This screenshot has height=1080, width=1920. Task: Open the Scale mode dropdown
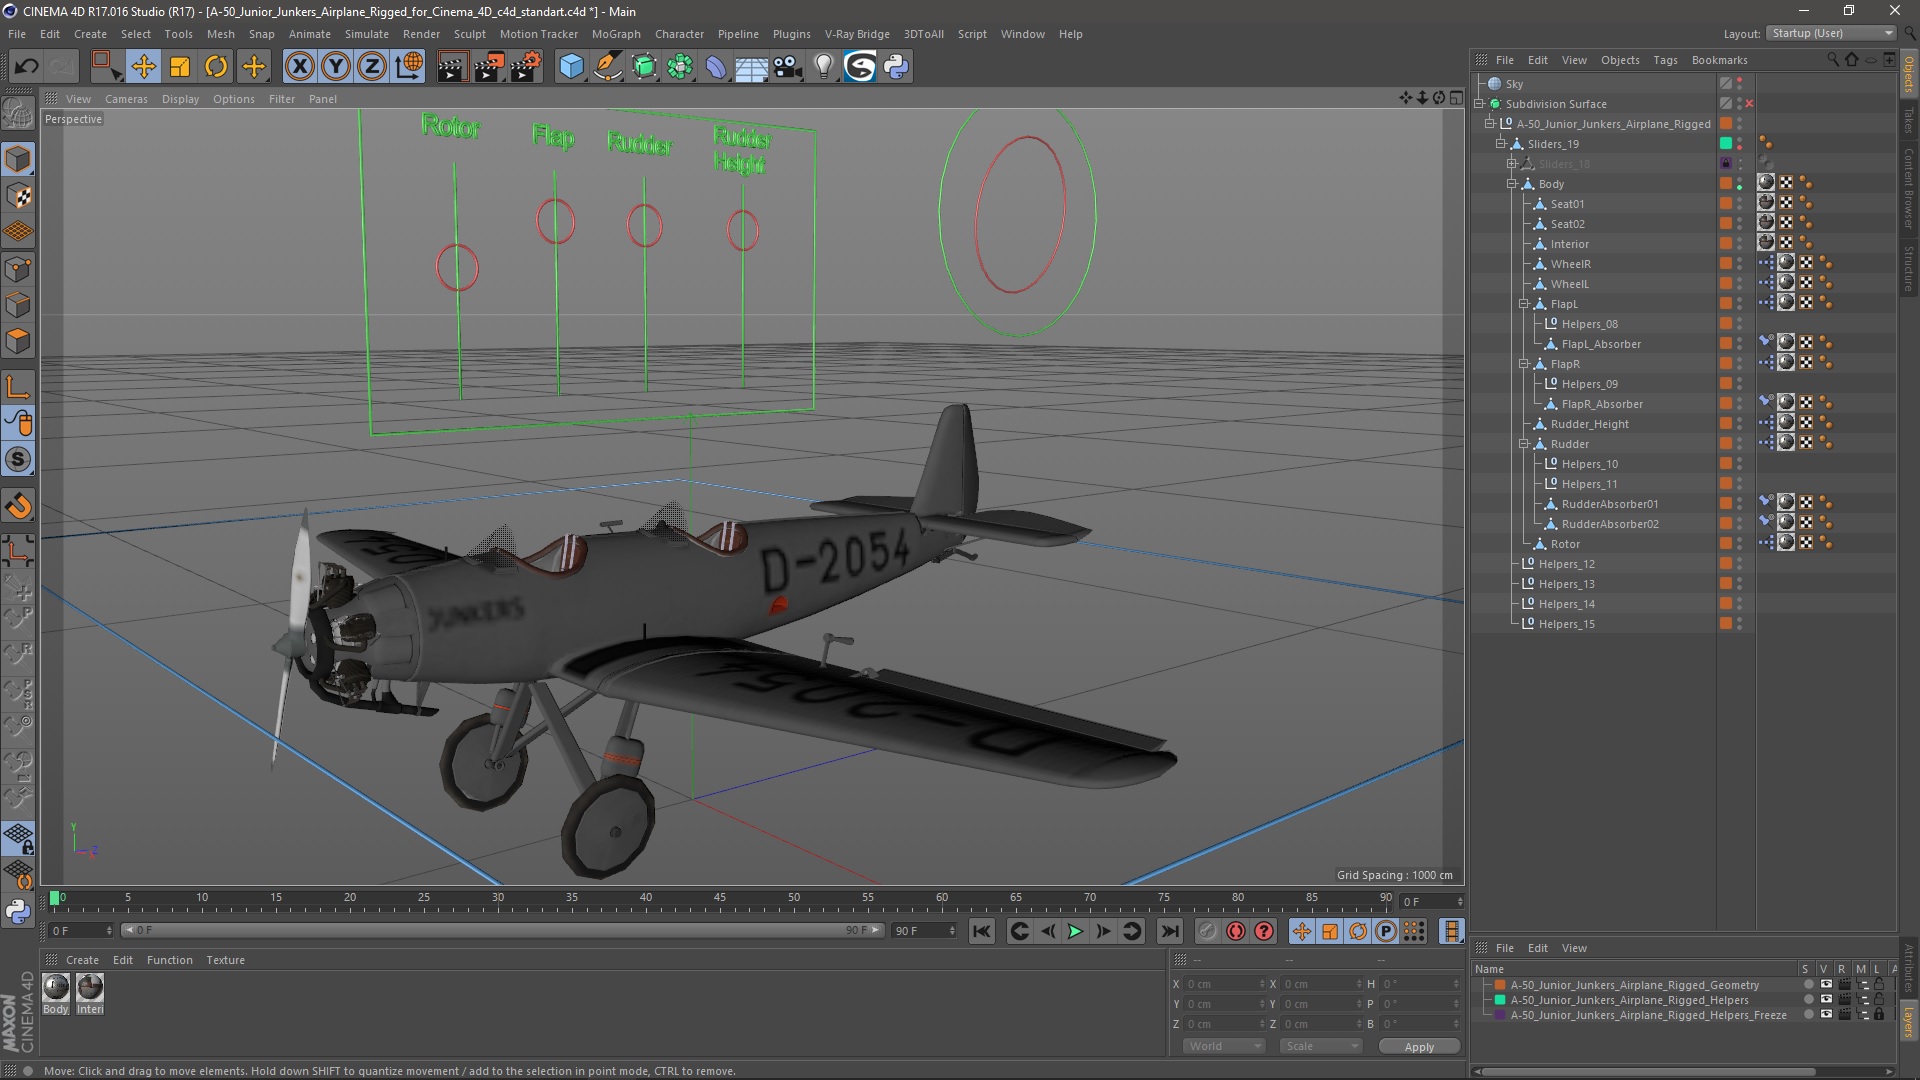click(x=1320, y=1046)
